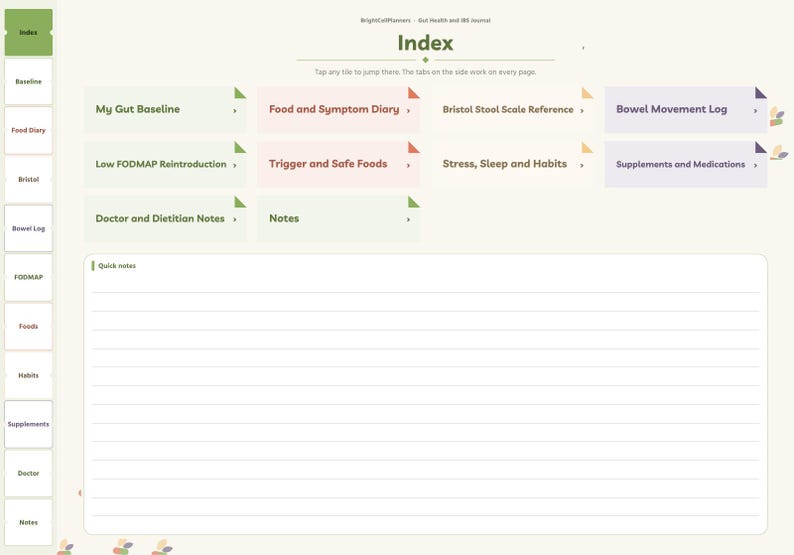Open the Doctor side tab

coord(28,473)
